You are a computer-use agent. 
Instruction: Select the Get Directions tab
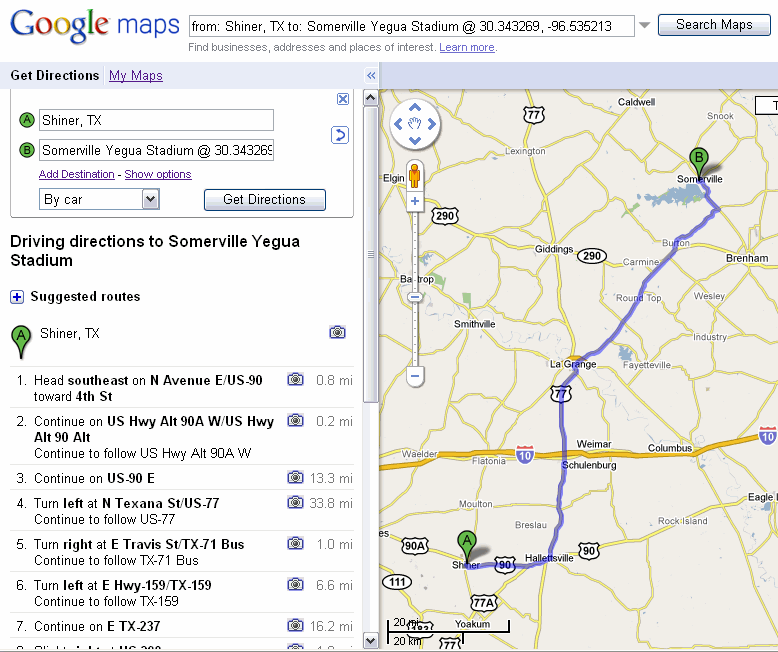pyautogui.click(x=55, y=75)
